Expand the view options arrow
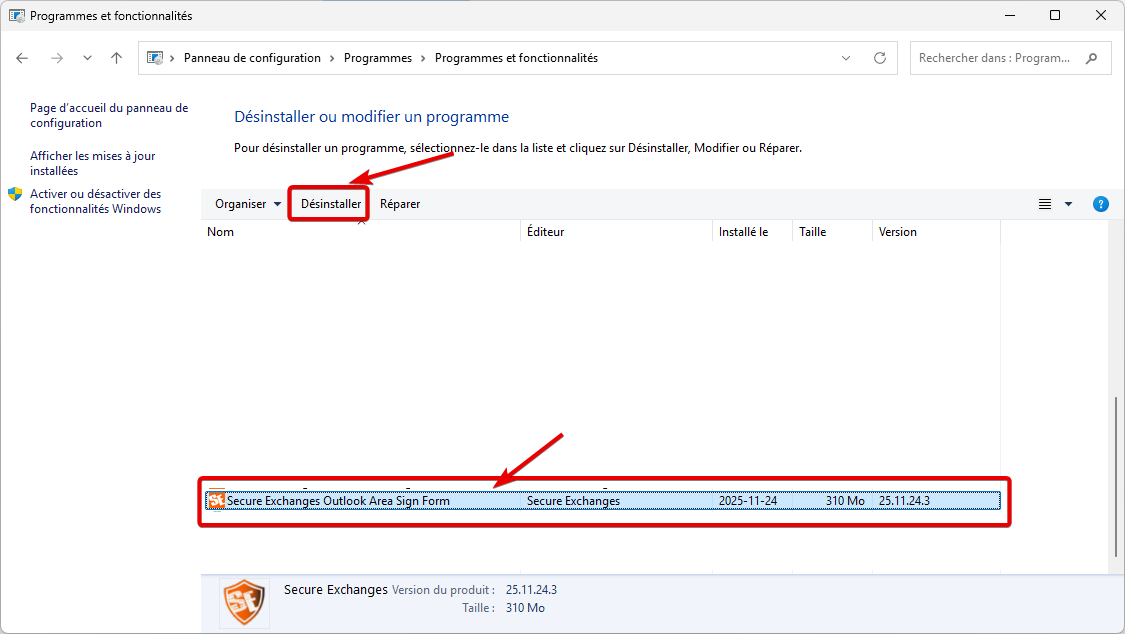 (1068, 204)
